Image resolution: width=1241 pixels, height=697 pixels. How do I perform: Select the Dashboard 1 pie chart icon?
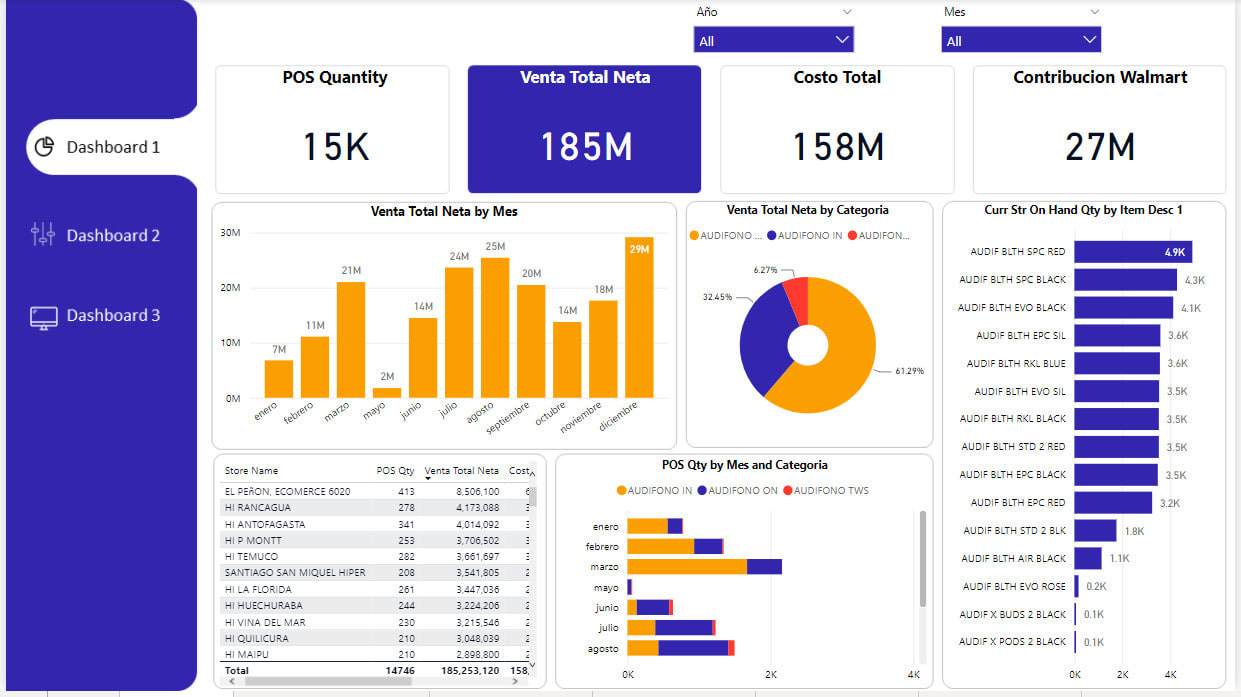[x=42, y=146]
